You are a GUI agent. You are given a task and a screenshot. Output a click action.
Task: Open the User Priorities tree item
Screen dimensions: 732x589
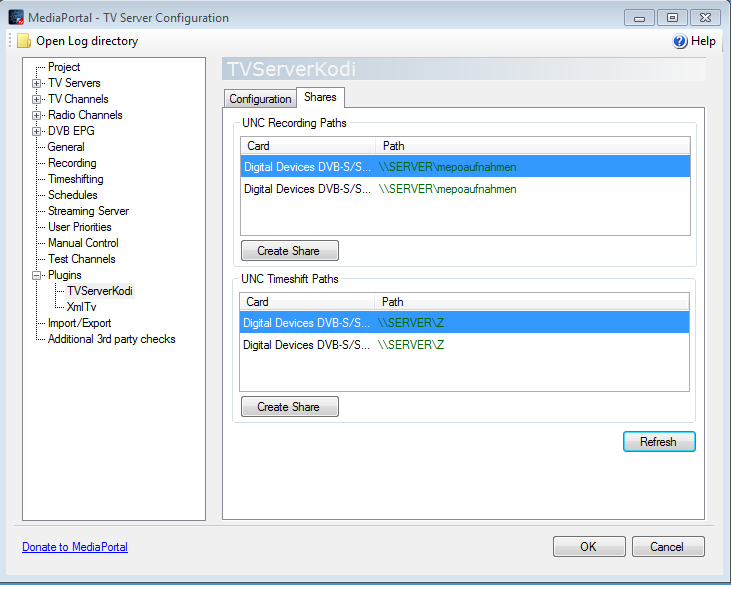pyautogui.click(x=80, y=227)
